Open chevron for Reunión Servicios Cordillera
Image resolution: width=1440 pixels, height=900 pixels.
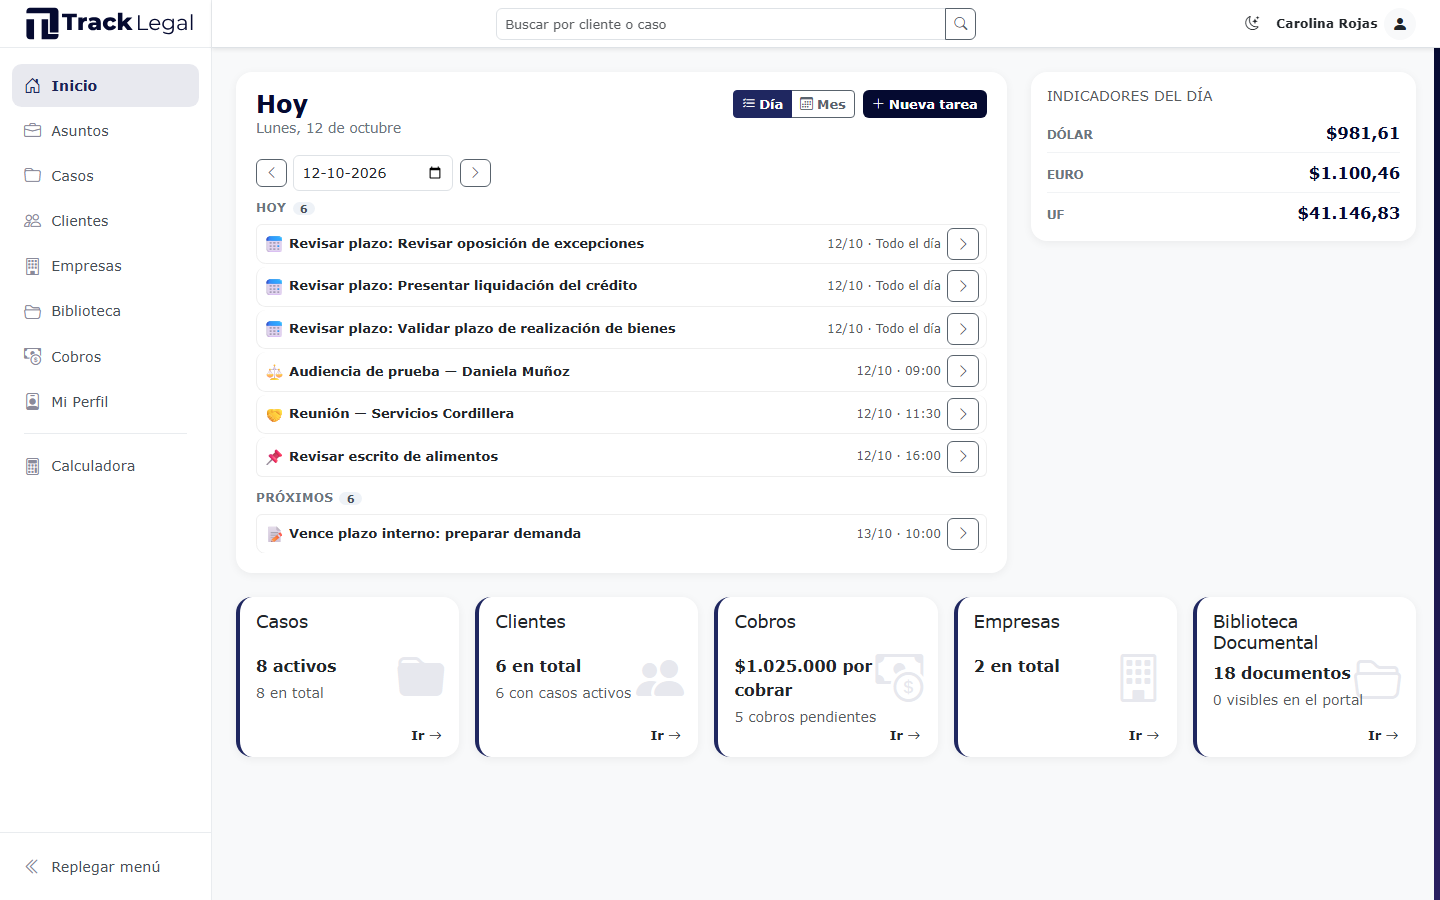click(x=963, y=414)
